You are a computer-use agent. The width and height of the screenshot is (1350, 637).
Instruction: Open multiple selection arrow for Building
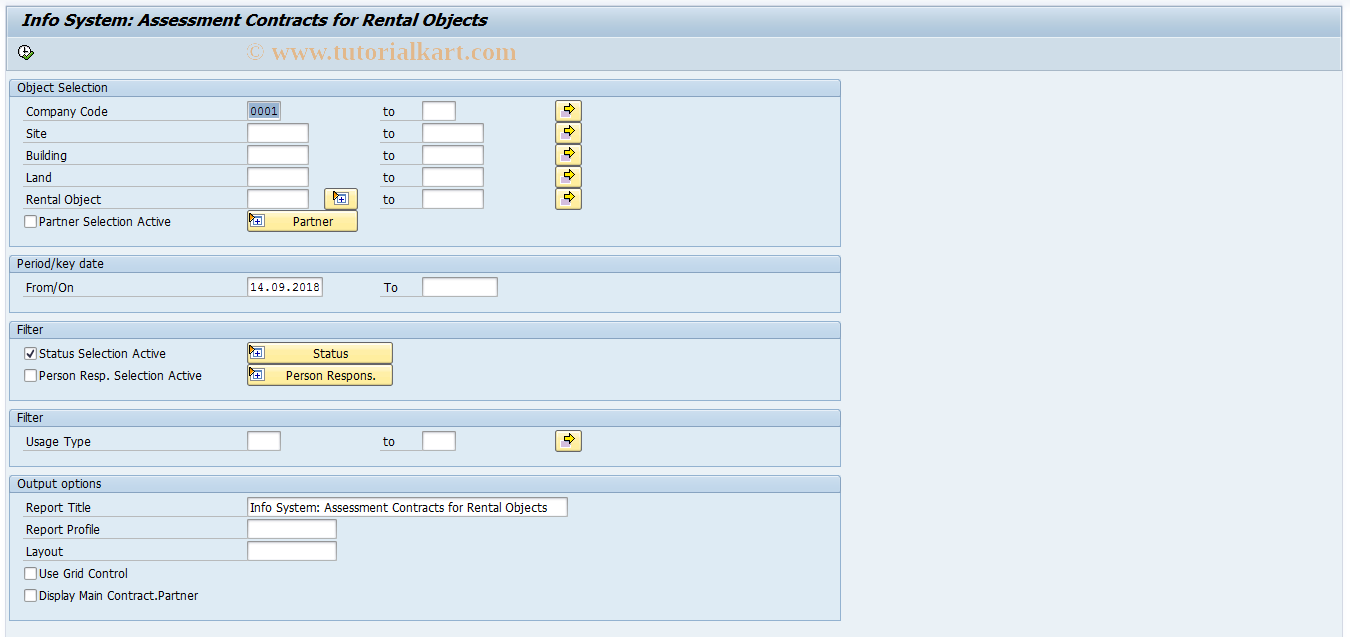(568, 155)
